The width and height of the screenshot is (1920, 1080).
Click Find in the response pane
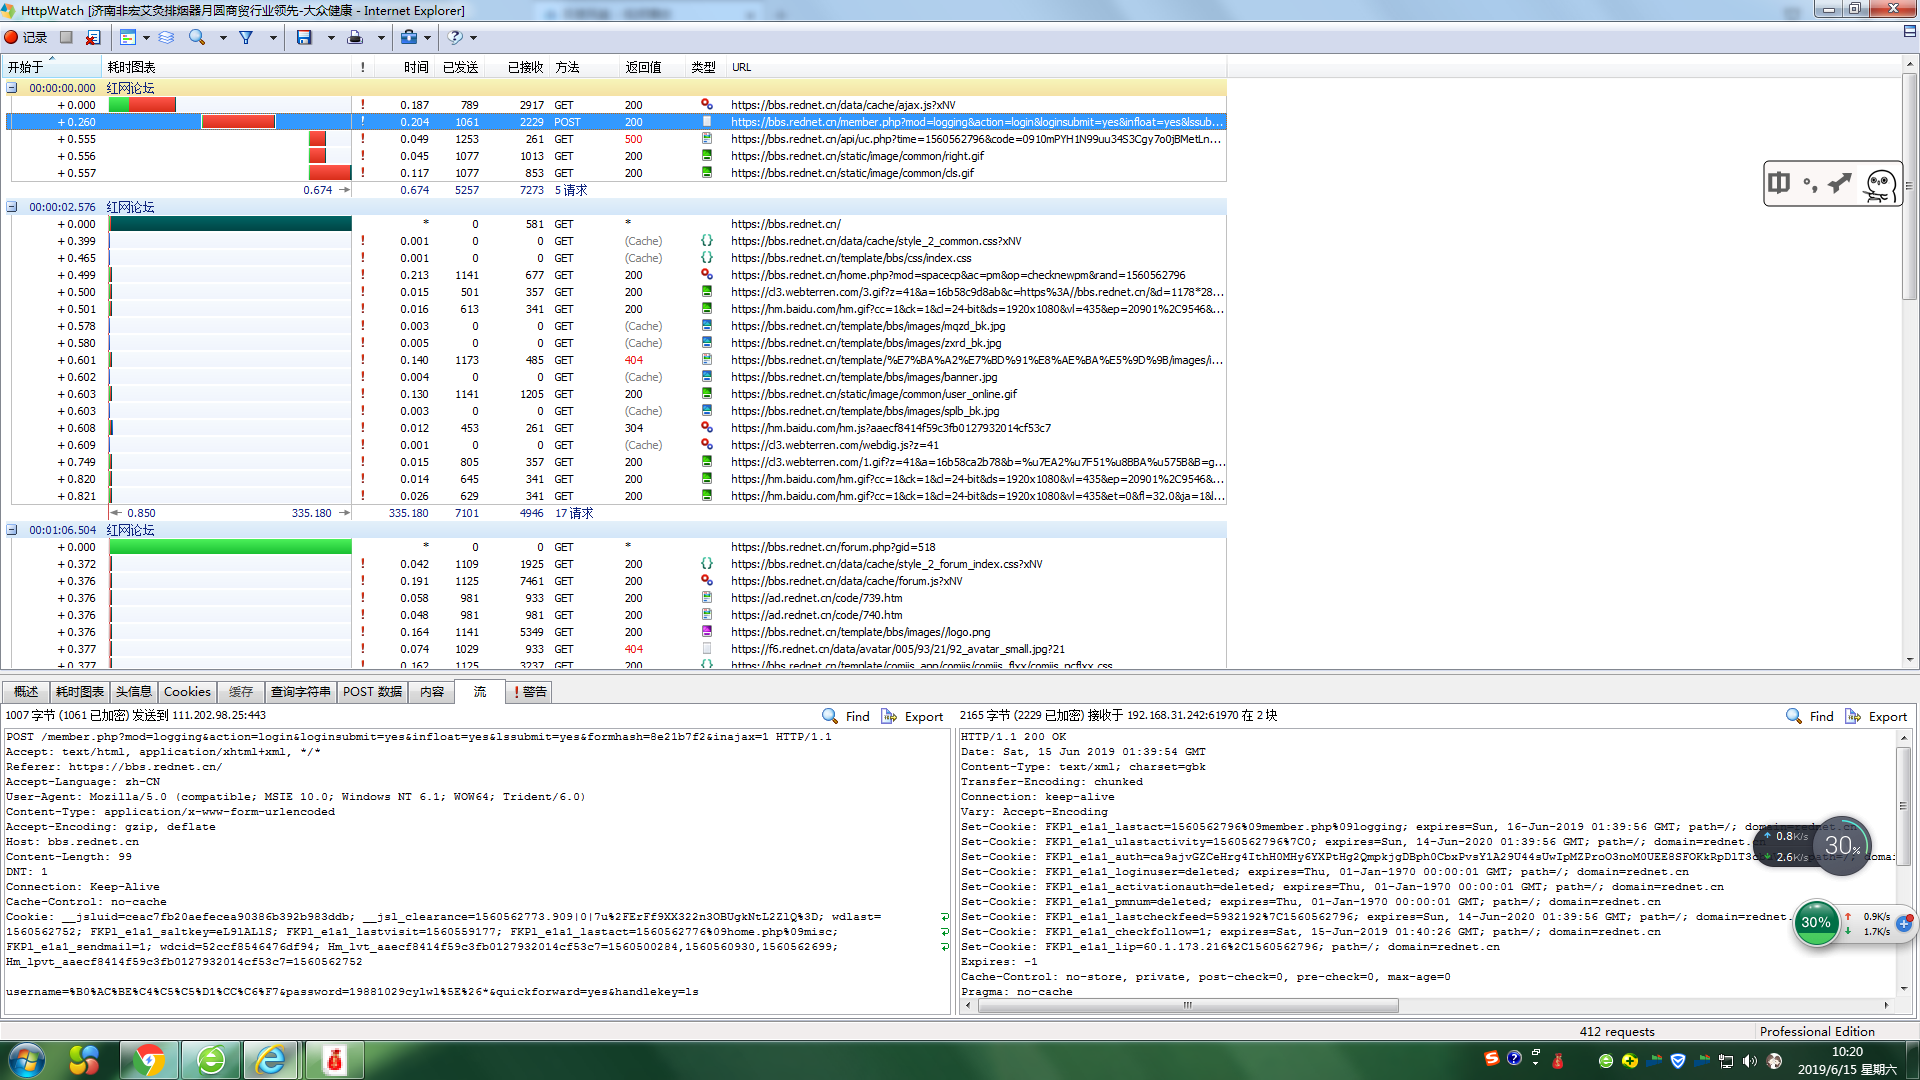point(1810,717)
